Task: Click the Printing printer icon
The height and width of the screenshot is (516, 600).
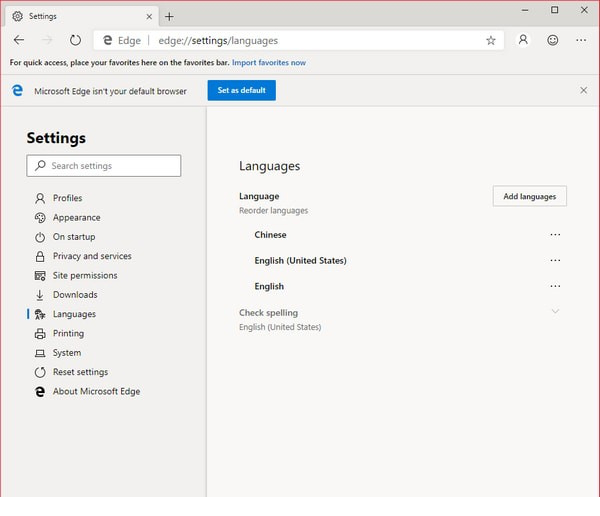Action: coord(40,333)
